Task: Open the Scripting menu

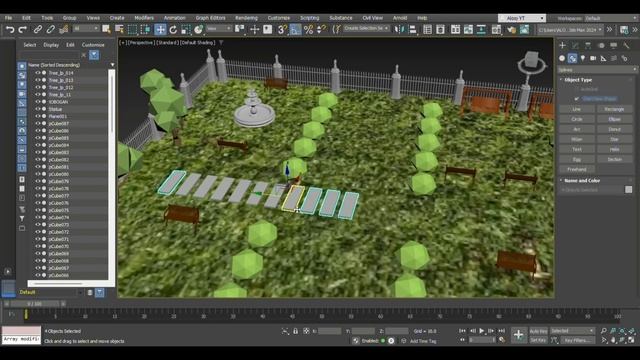Action: tap(309, 18)
